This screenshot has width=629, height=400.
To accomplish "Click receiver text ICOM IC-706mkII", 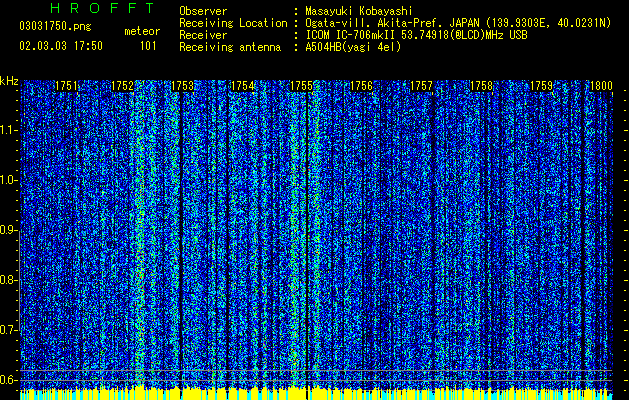I will coord(350,35).
